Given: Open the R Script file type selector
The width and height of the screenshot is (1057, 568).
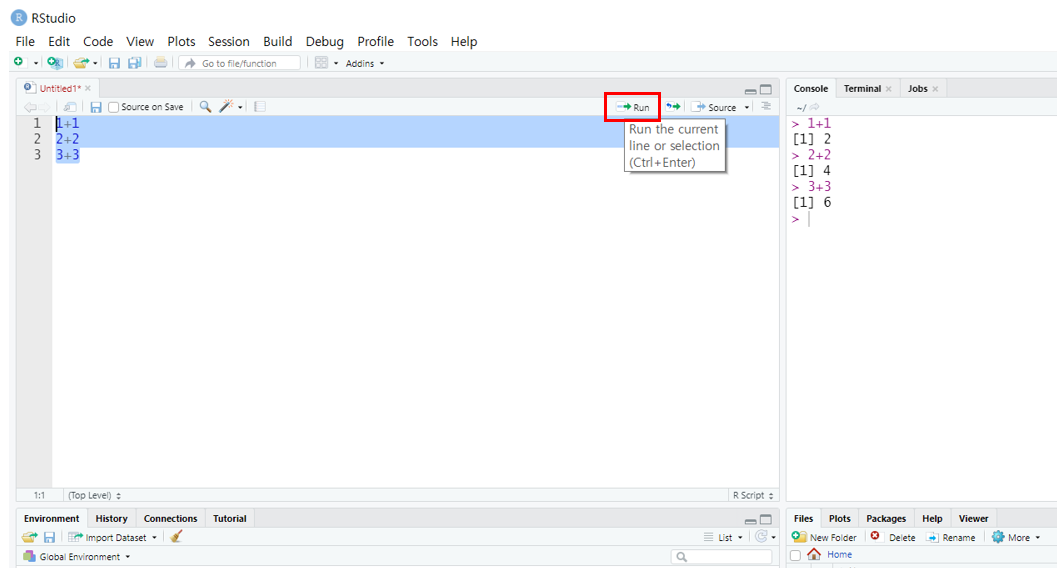Looking at the screenshot, I should point(753,495).
